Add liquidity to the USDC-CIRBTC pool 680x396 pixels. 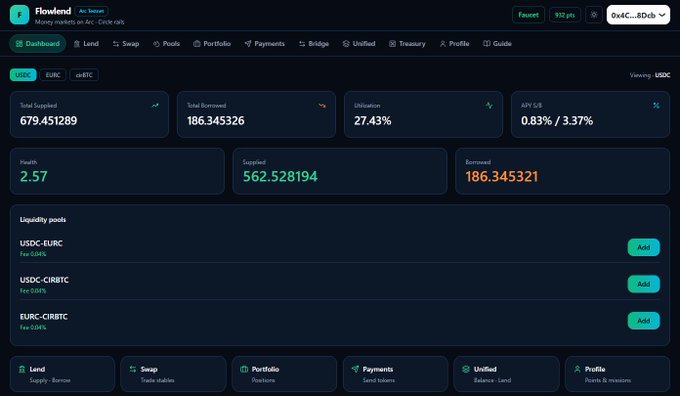point(644,284)
